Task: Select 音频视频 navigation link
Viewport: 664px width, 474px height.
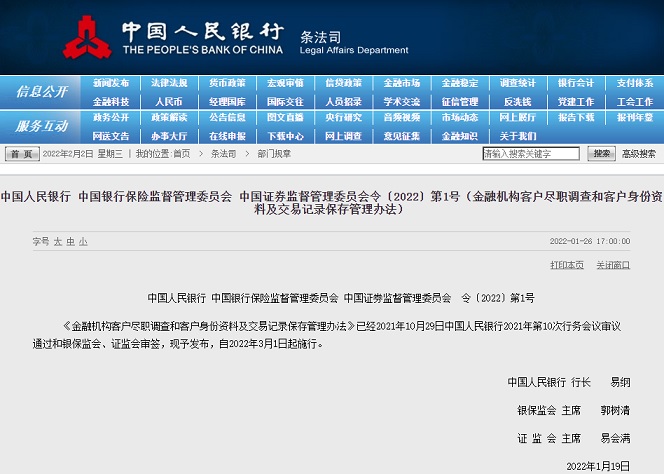Action: pos(402,117)
